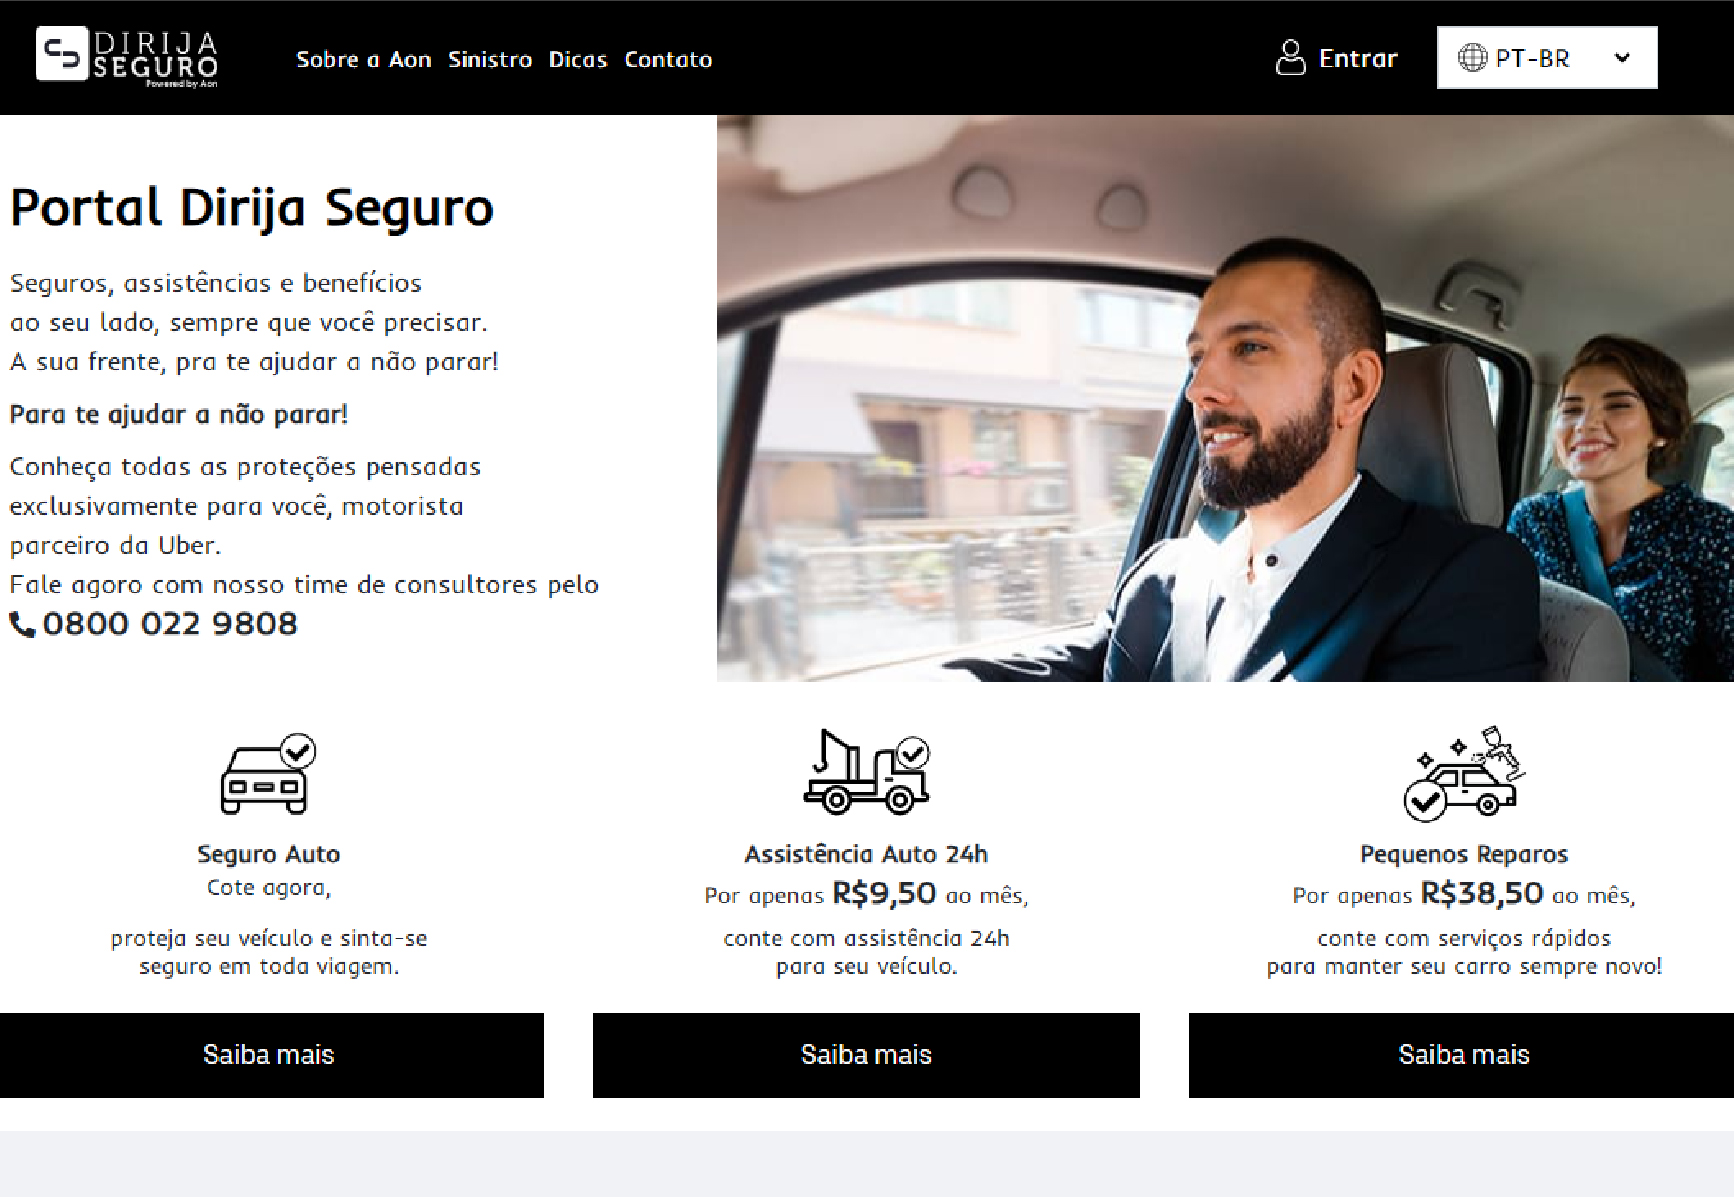Expand the language chevron arrow
This screenshot has height=1197, width=1734.
coord(1622,58)
